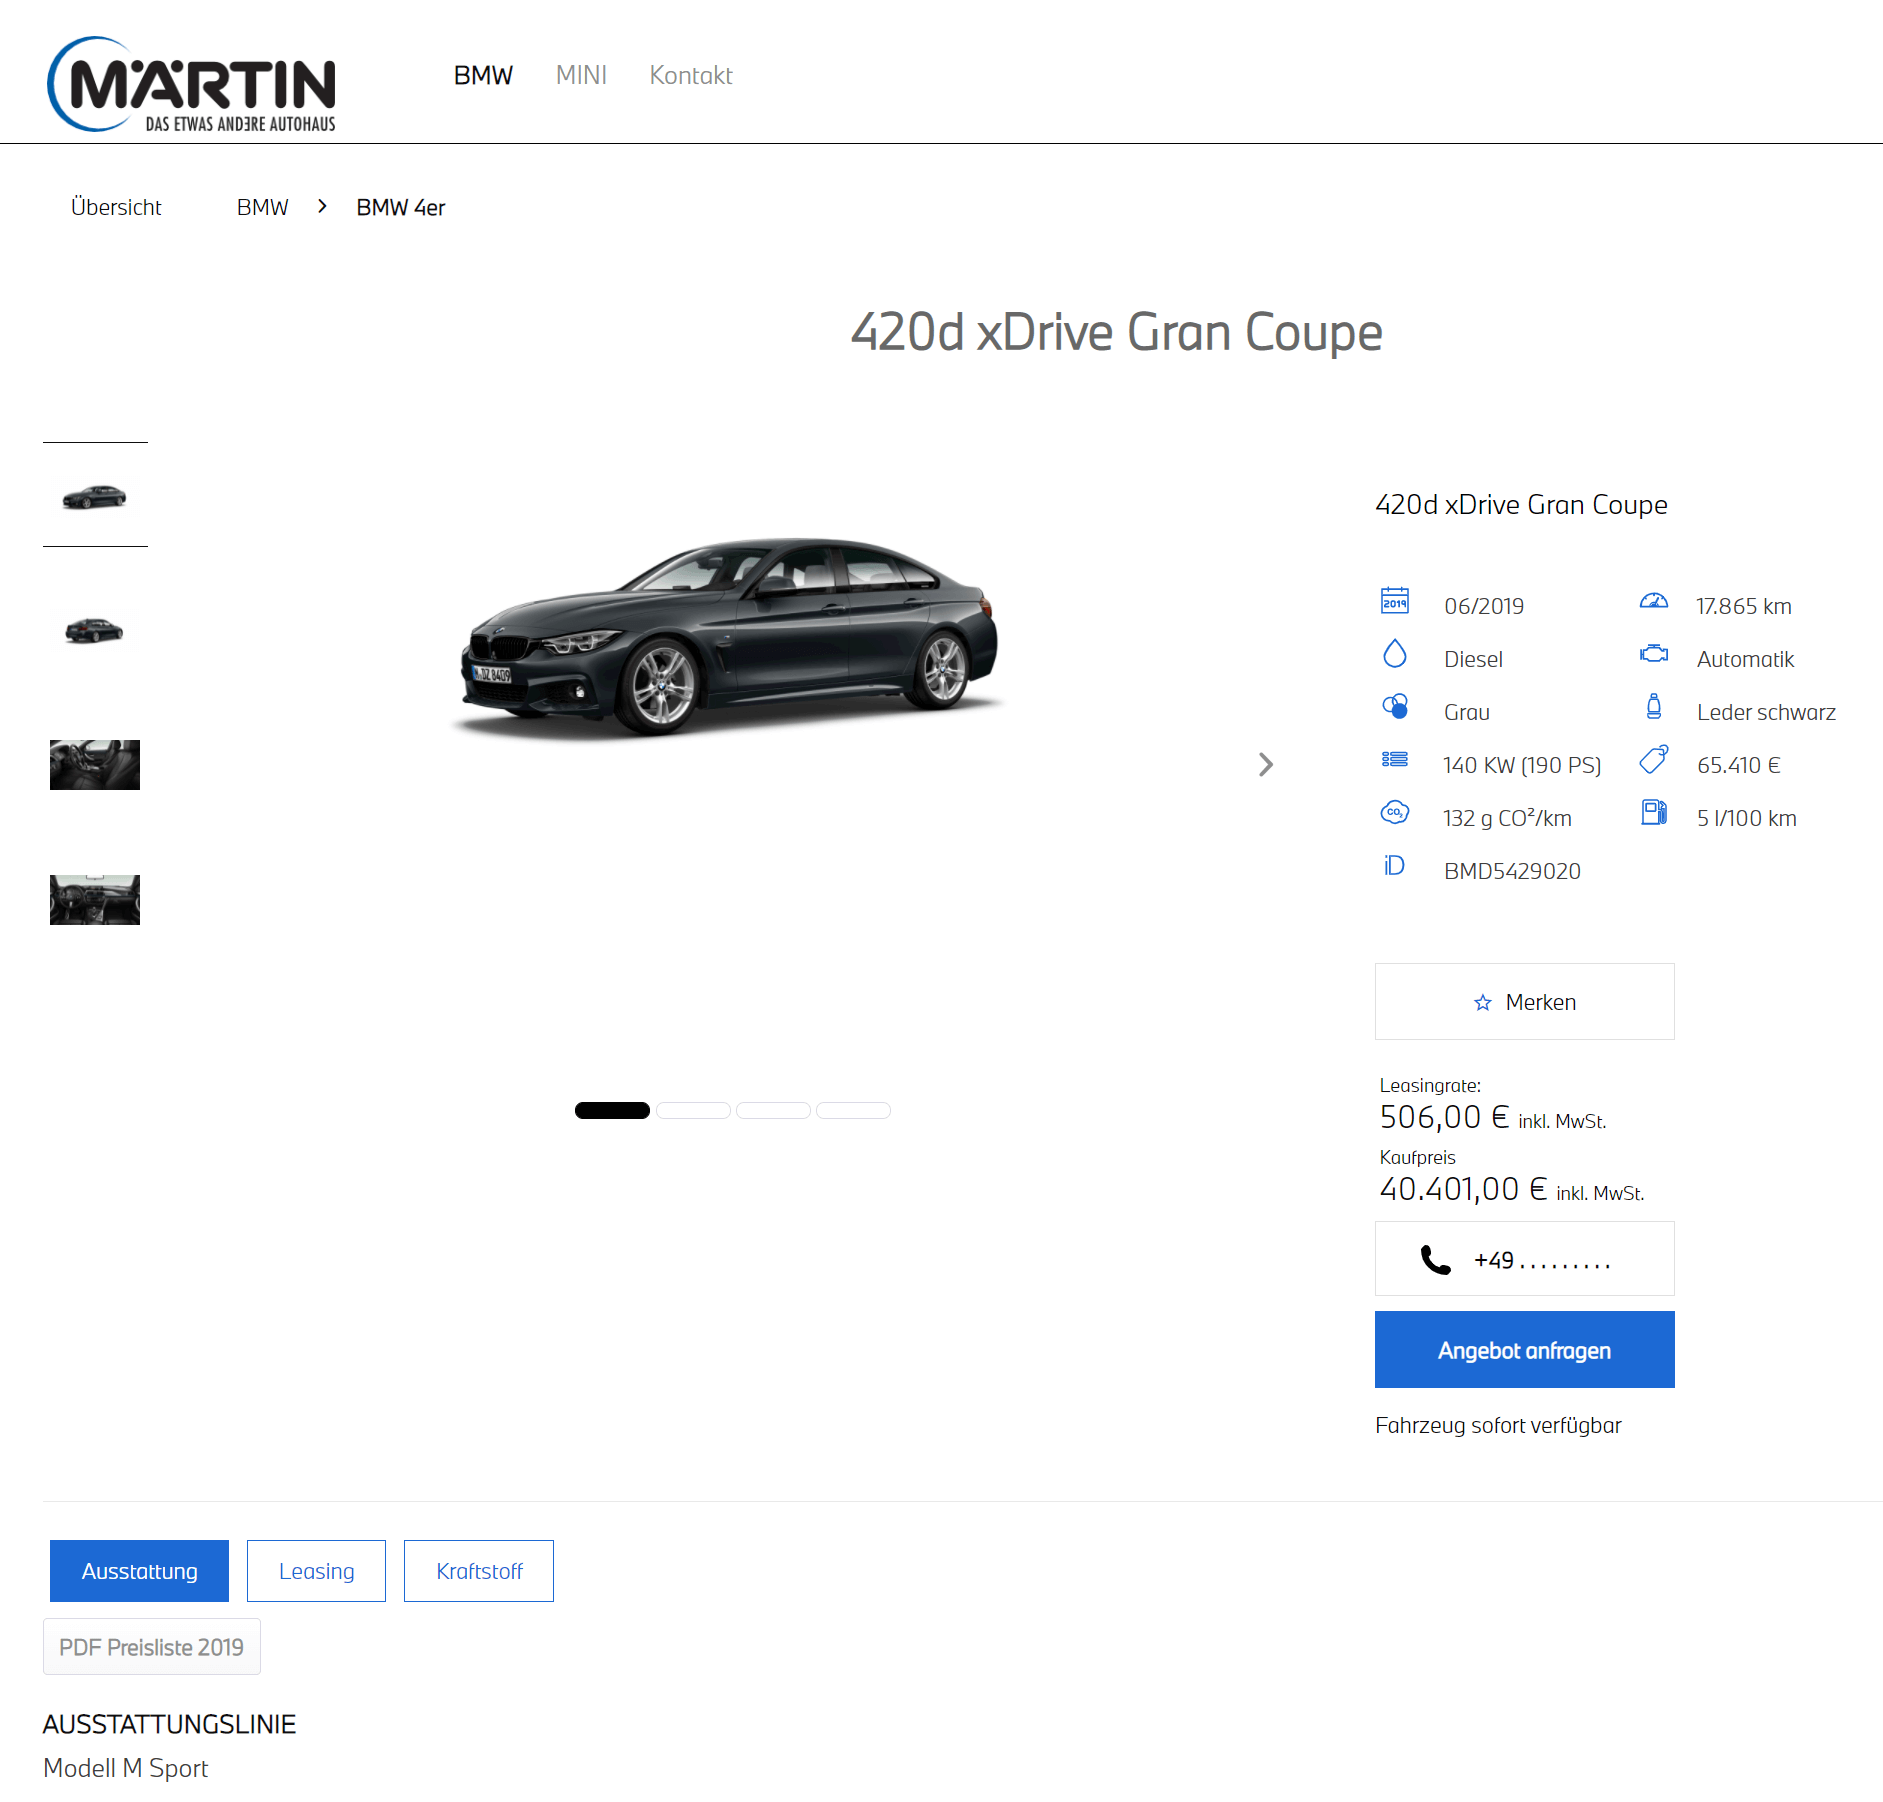Download the PDF Preisliste 2019
The image size is (1883, 1802).
pyautogui.click(x=152, y=1647)
